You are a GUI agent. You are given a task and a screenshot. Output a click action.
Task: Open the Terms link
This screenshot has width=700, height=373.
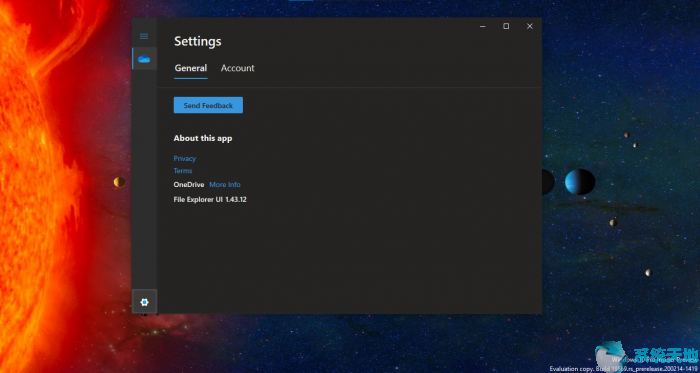point(183,171)
